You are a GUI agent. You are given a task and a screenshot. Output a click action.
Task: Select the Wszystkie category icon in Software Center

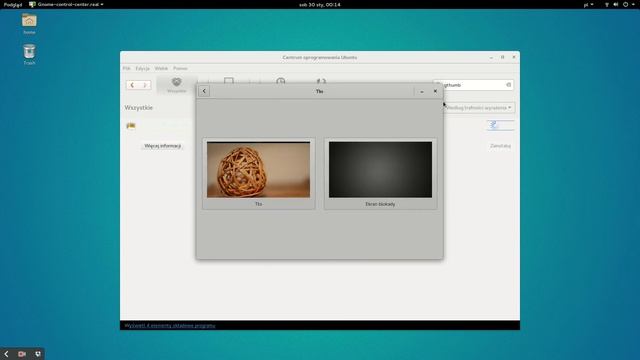coord(176,84)
